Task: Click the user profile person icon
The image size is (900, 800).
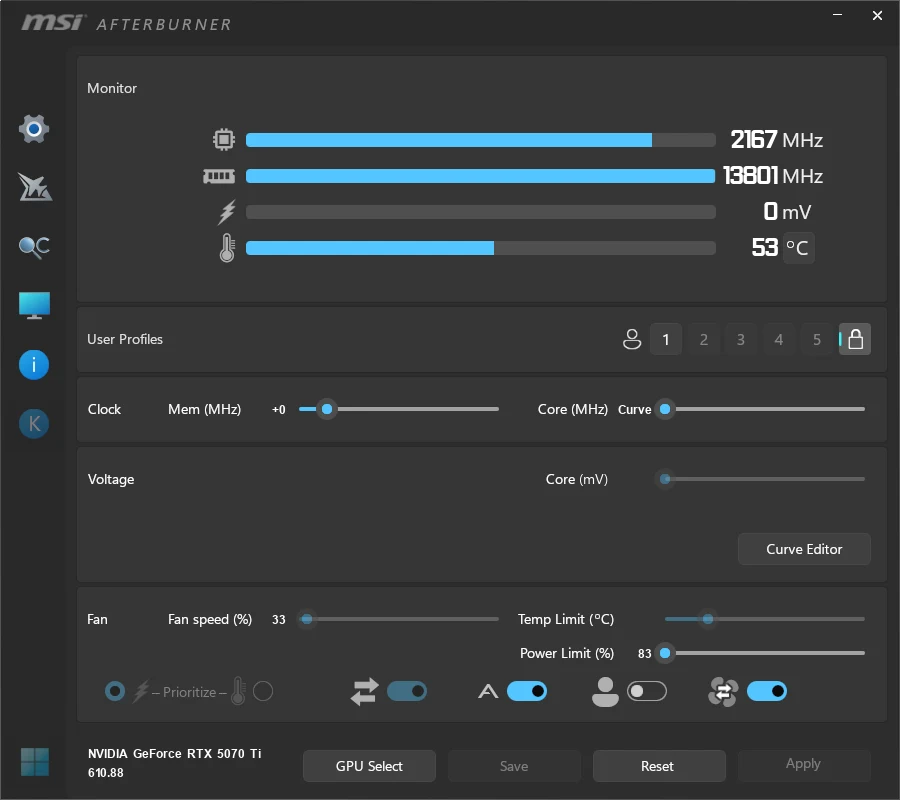Action: tap(632, 339)
